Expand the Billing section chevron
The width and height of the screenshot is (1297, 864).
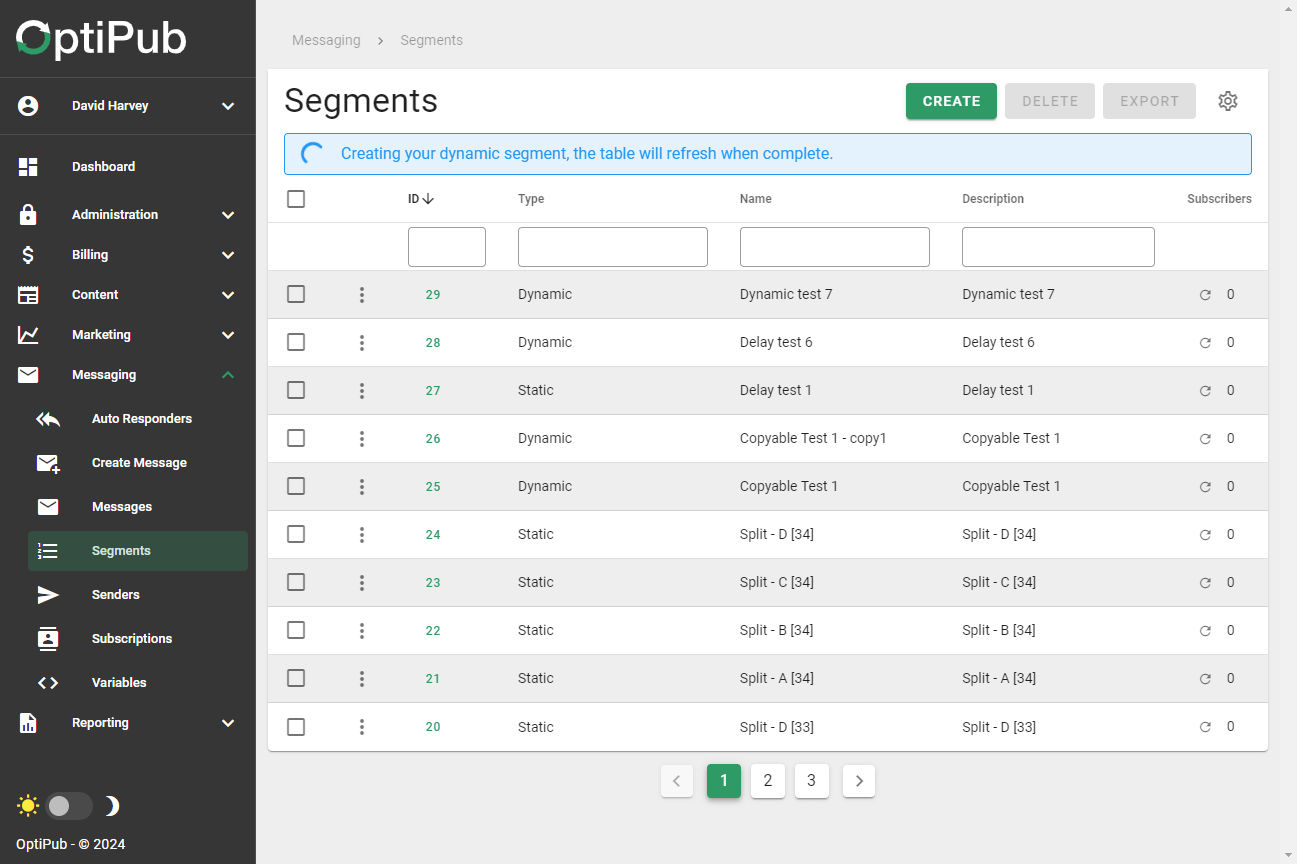click(228, 255)
